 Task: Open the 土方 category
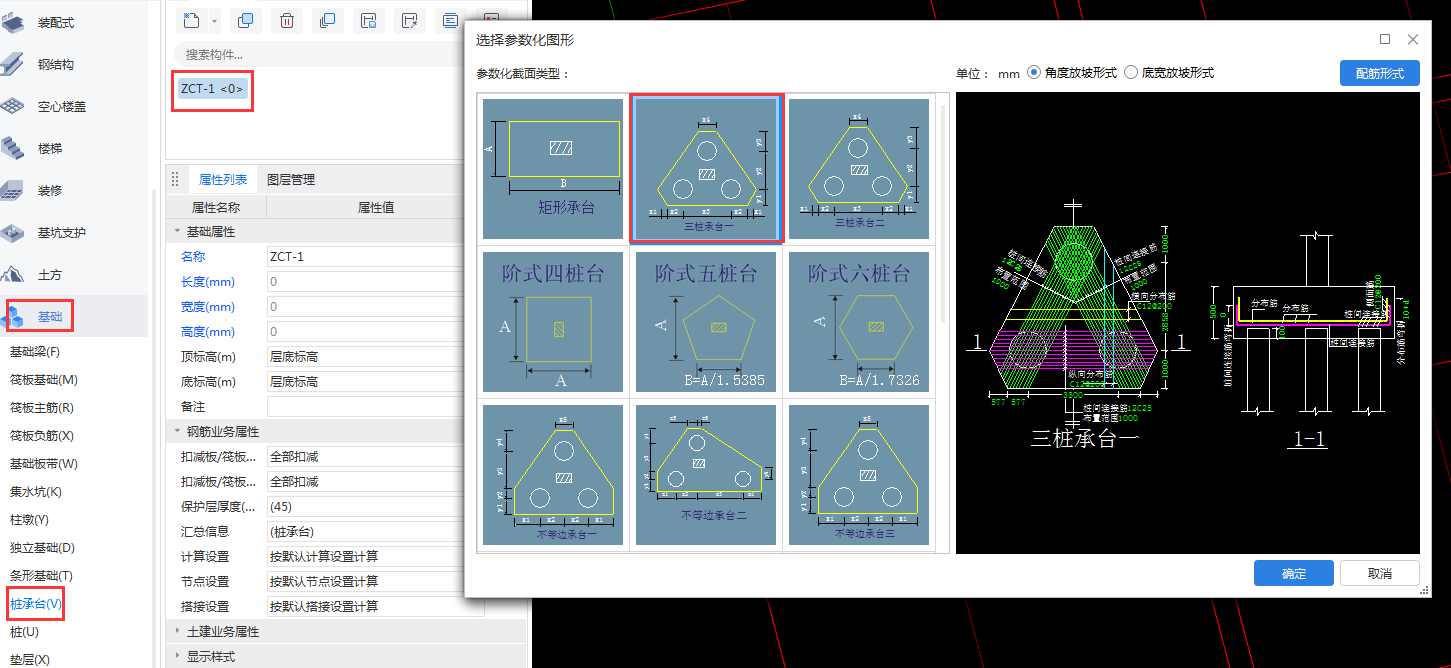pyautogui.click(x=50, y=274)
